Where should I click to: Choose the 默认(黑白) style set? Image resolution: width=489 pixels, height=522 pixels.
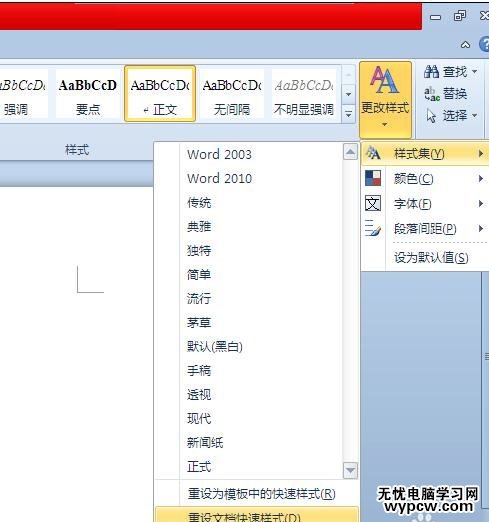[x=215, y=346]
